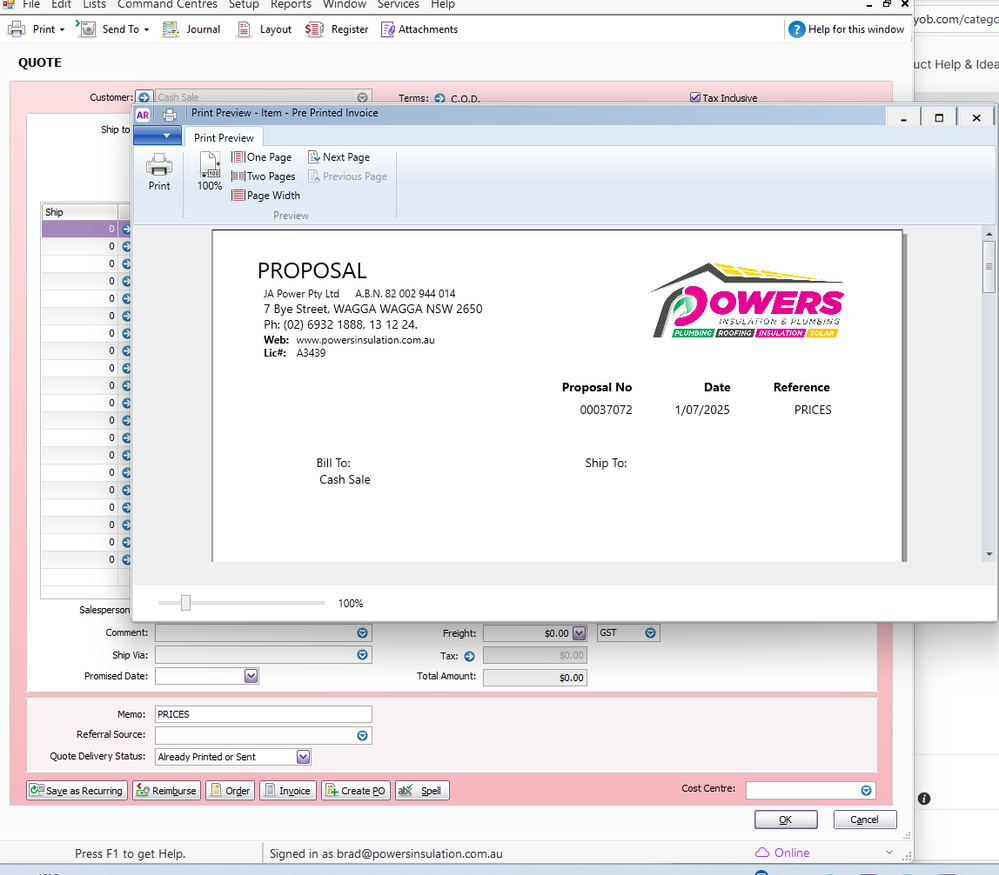Select One Page view
999x875 pixels.
point(261,157)
